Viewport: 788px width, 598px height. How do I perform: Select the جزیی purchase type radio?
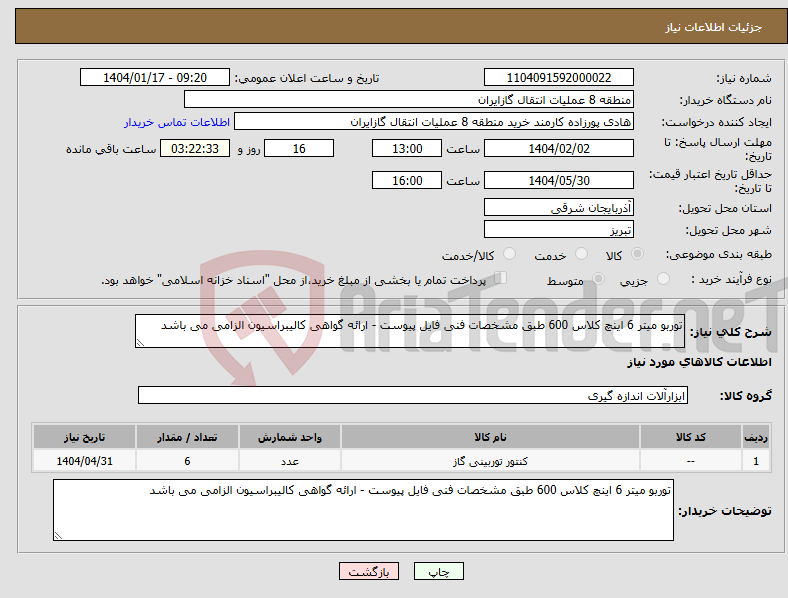663,278
